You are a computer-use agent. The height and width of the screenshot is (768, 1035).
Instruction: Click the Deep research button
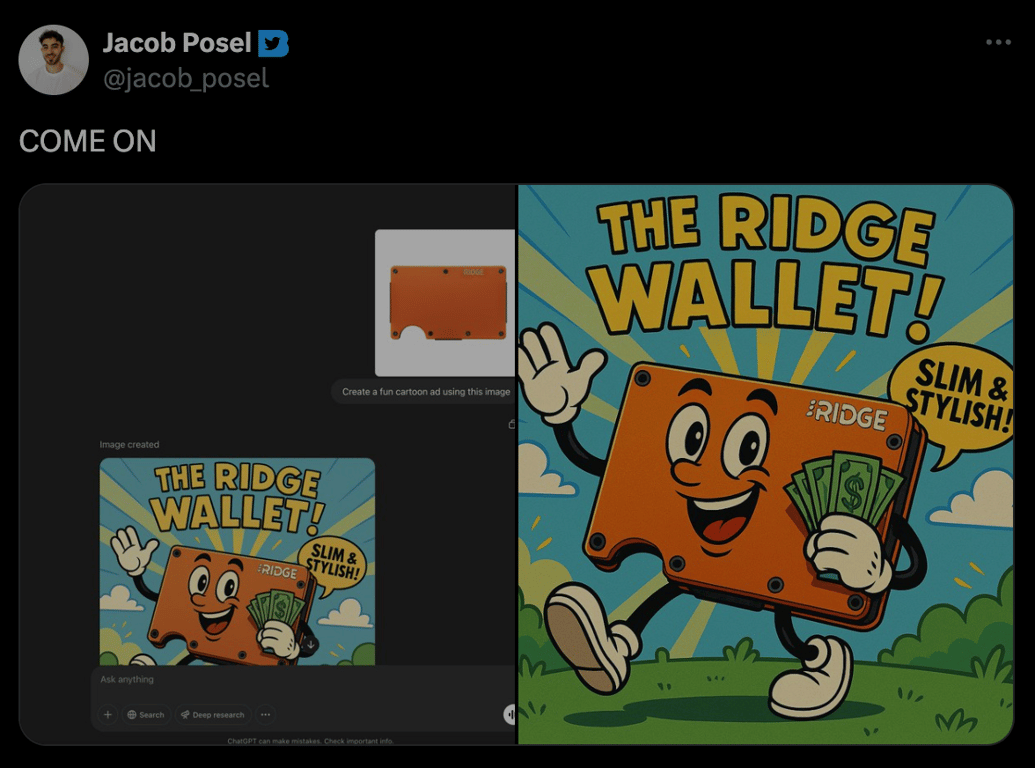tap(213, 715)
